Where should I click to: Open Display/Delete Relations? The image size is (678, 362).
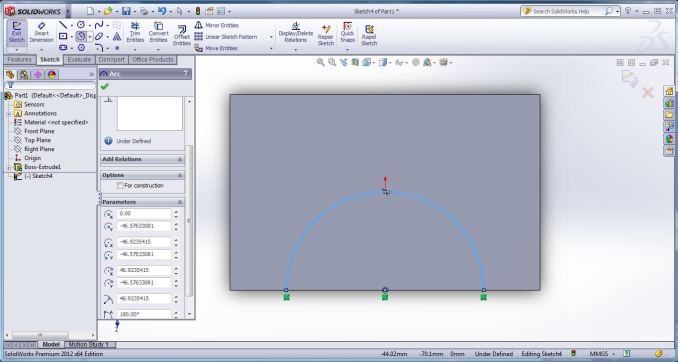click(296, 32)
